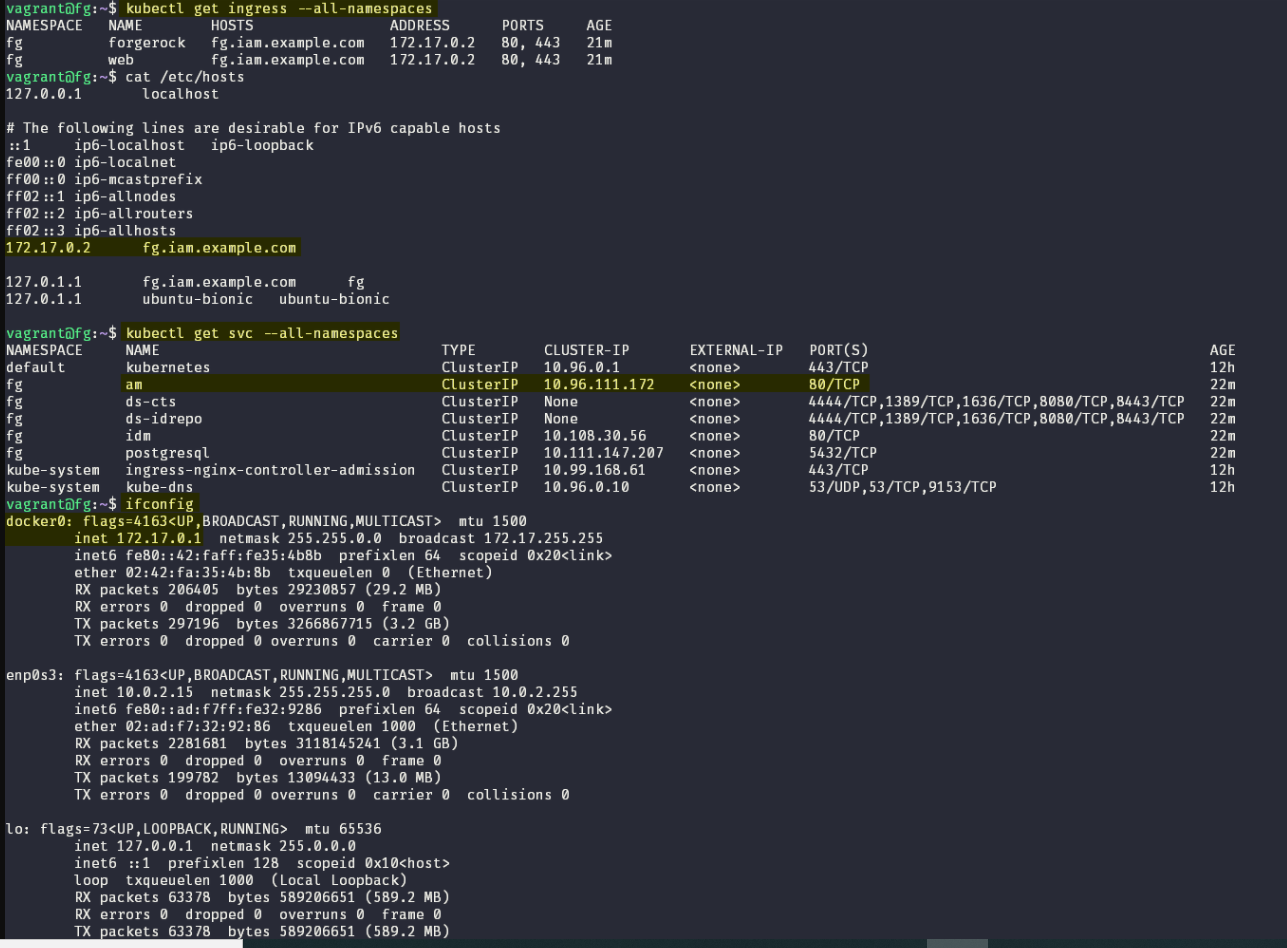The image size is (1287, 948).
Task: Click the 'ds-cts' service name
Action: [151, 401]
